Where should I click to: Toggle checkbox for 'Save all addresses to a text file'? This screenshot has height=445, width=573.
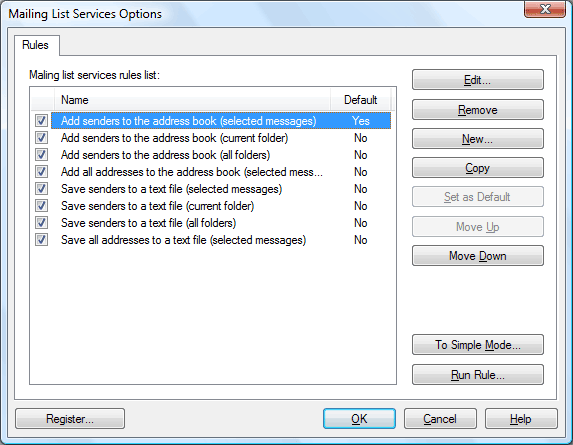click(x=41, y=240)
